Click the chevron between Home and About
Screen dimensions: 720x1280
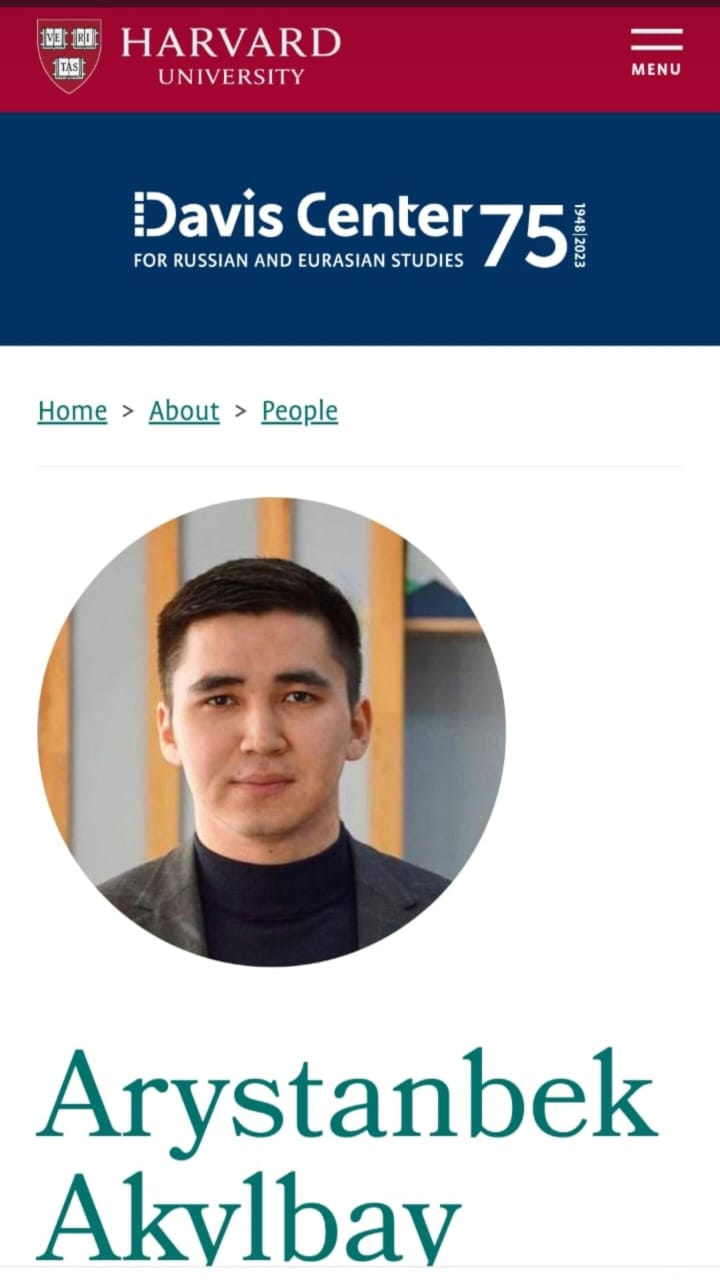(x=128, y=410)
